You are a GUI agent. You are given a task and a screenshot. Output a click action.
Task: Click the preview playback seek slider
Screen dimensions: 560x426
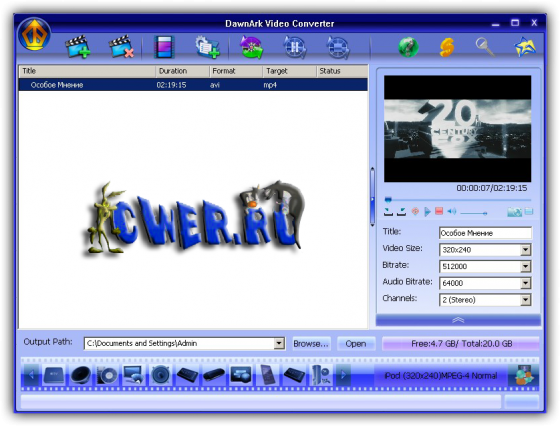[x=458, y=200]
